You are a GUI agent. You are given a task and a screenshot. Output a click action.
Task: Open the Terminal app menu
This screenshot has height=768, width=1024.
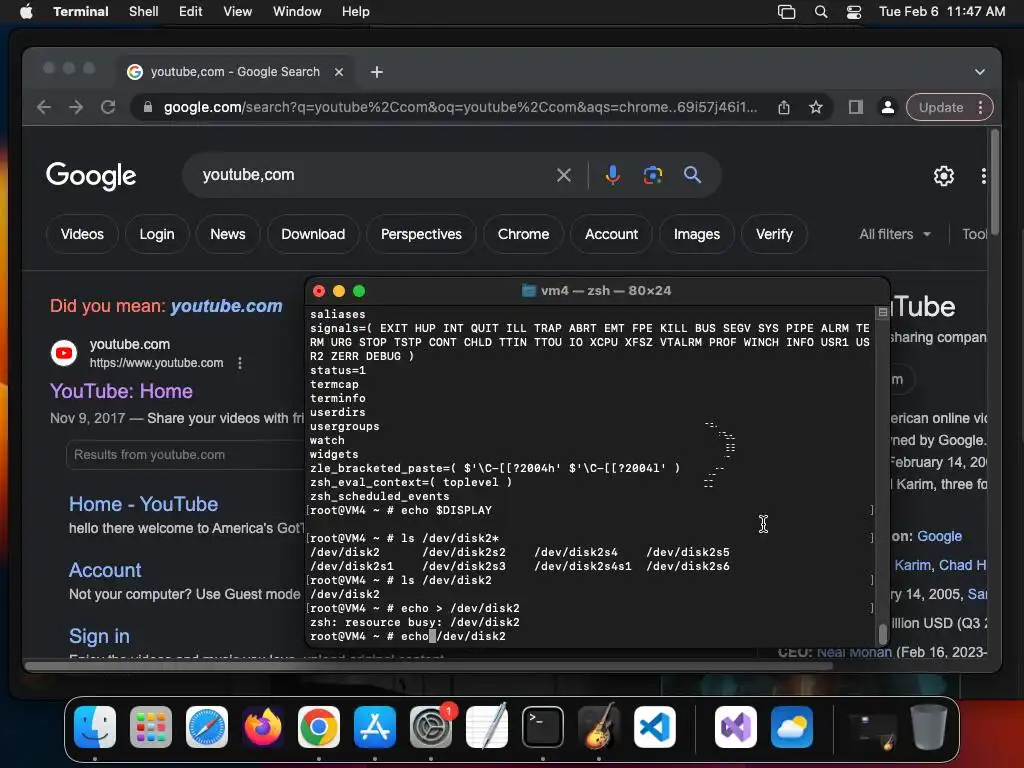click(x=81, y=12)
